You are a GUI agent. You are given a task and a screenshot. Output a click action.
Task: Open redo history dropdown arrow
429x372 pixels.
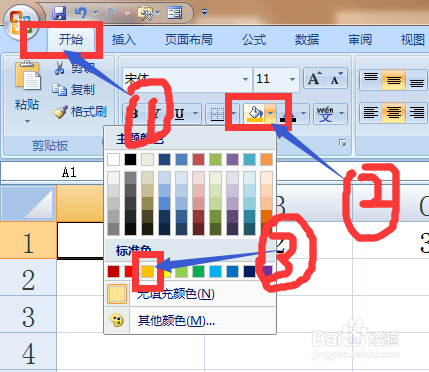127,13
